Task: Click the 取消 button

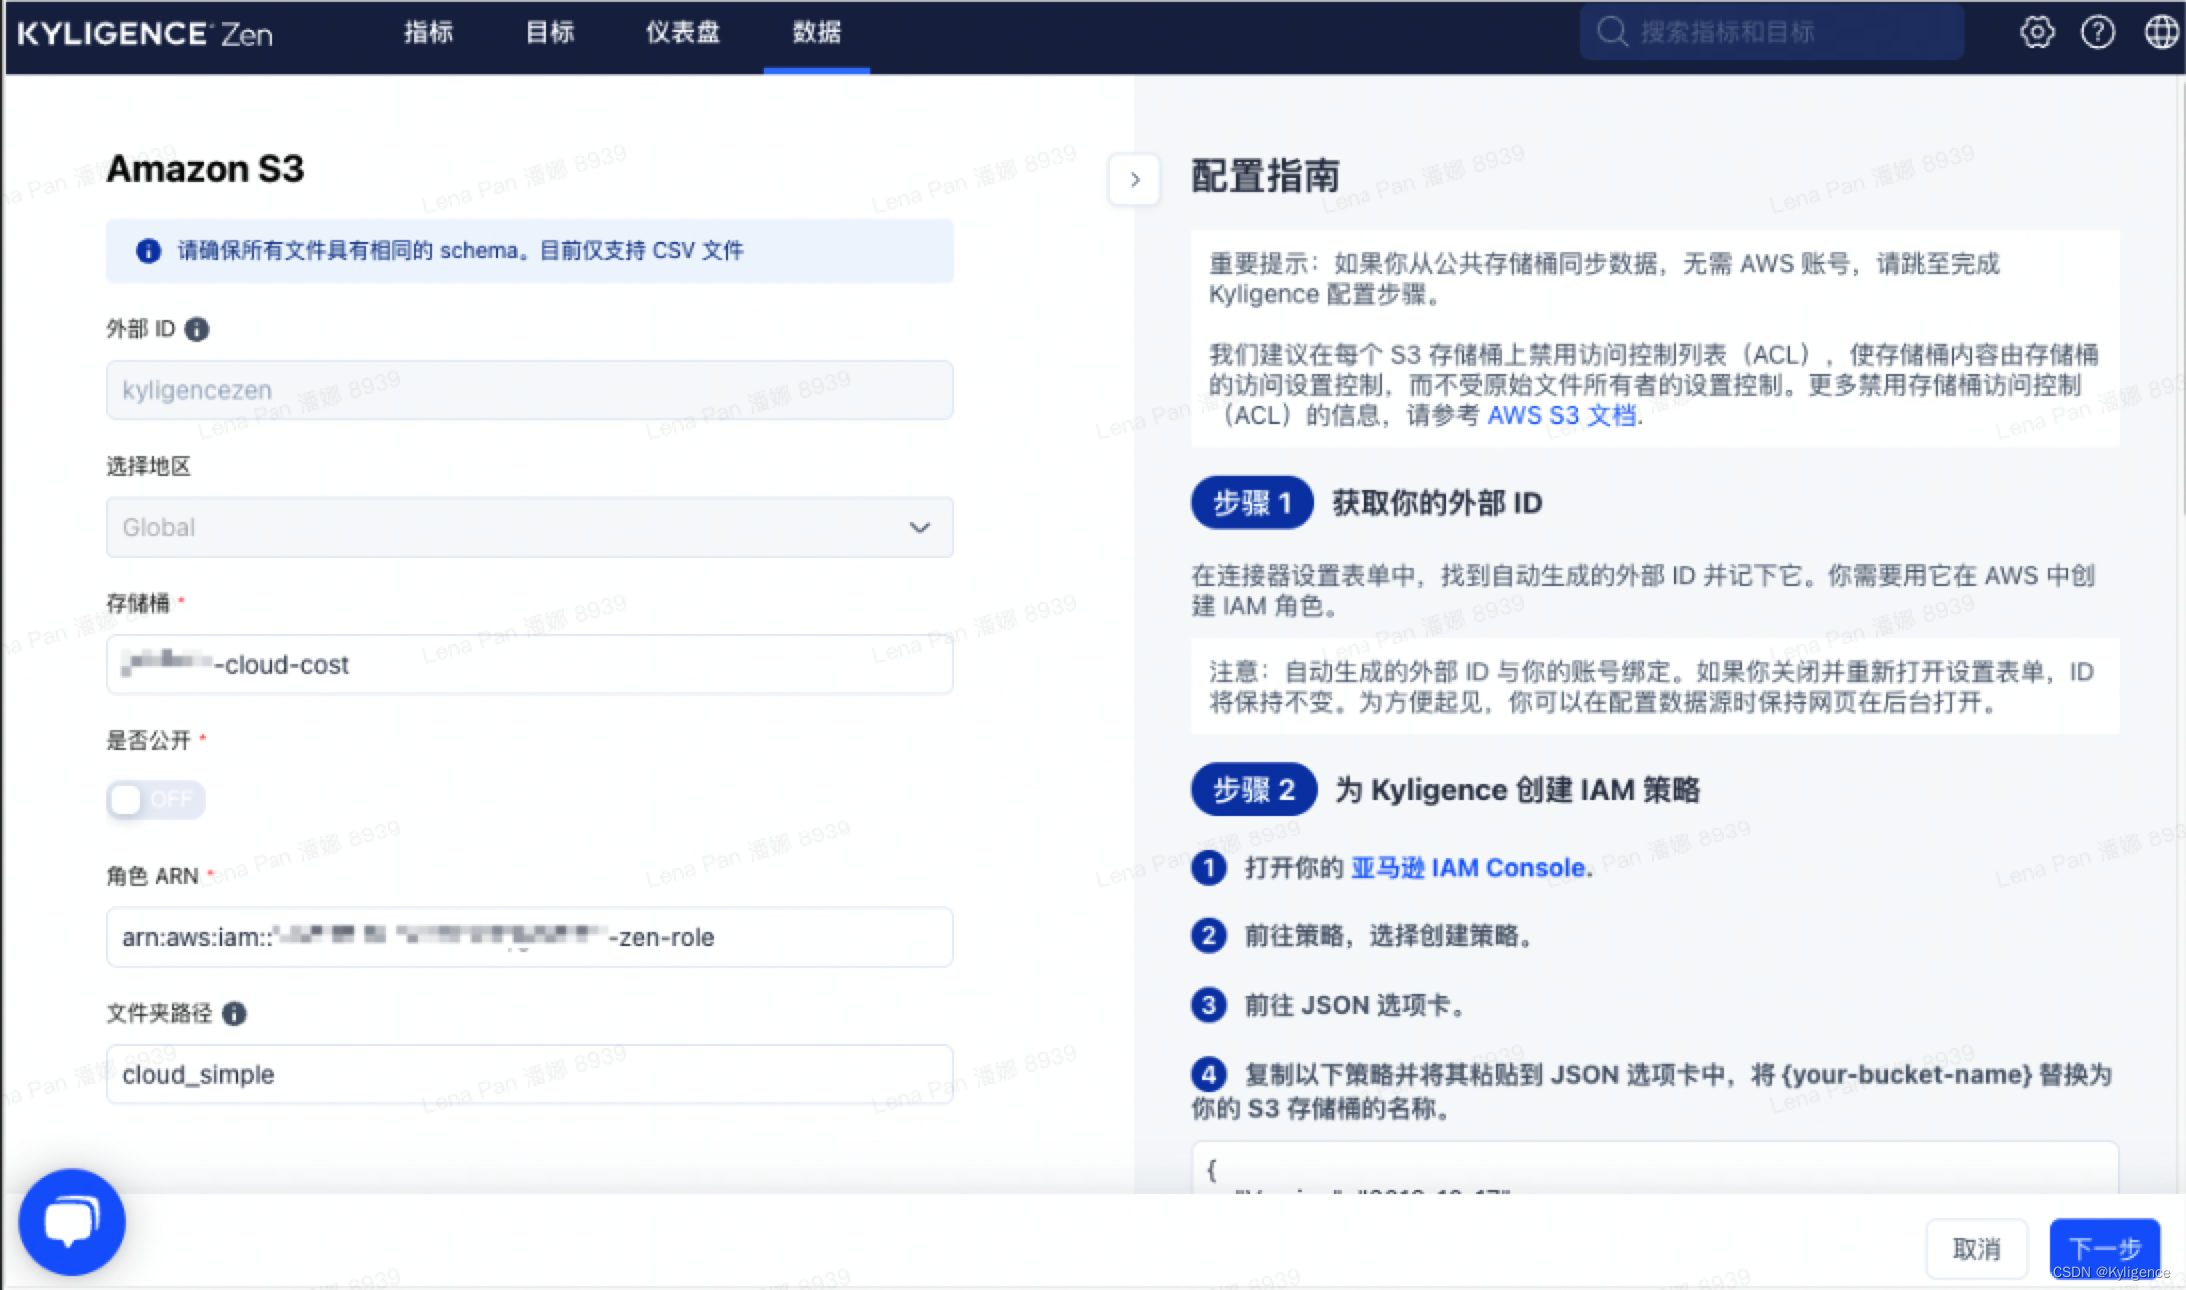Action: tap(1976, 1249)
